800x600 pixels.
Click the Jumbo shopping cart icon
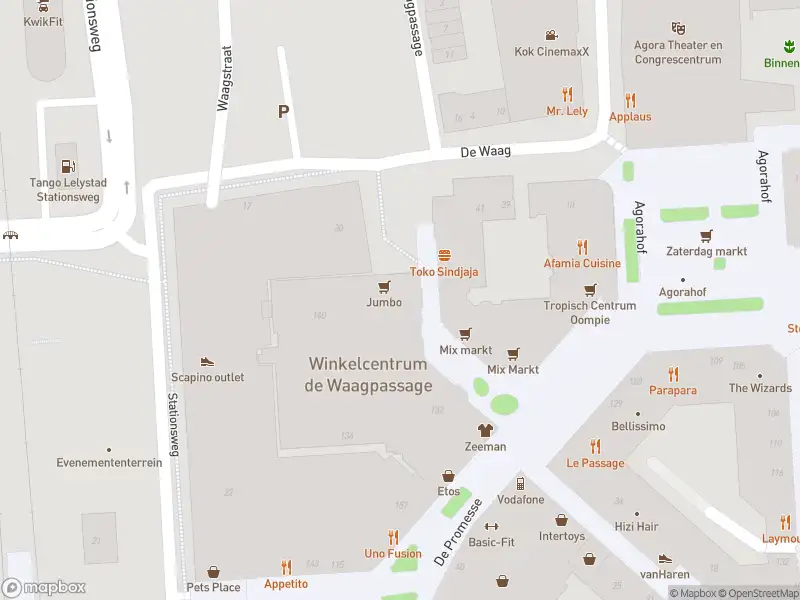click(384, 287)
